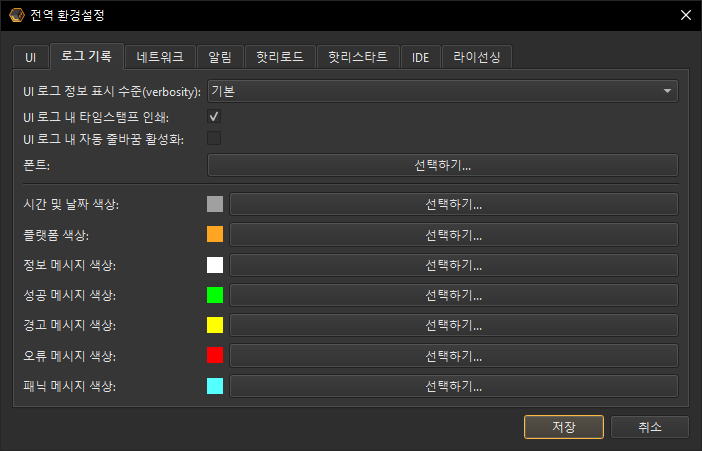Choose 시간 및 날짜 색상 with 선택하기
The width and height of the screenshot is (702, 451).
(454, 204)
